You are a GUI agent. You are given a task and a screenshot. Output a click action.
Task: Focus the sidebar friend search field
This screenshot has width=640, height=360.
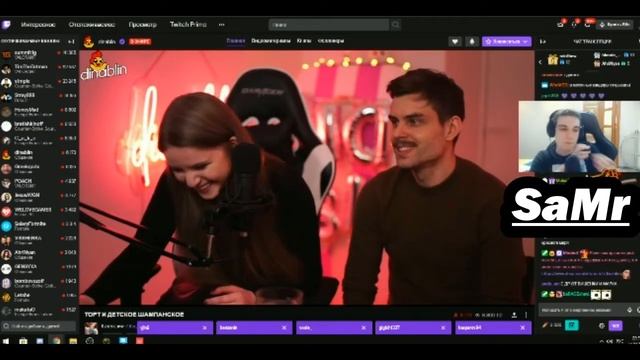pos(39,326)
